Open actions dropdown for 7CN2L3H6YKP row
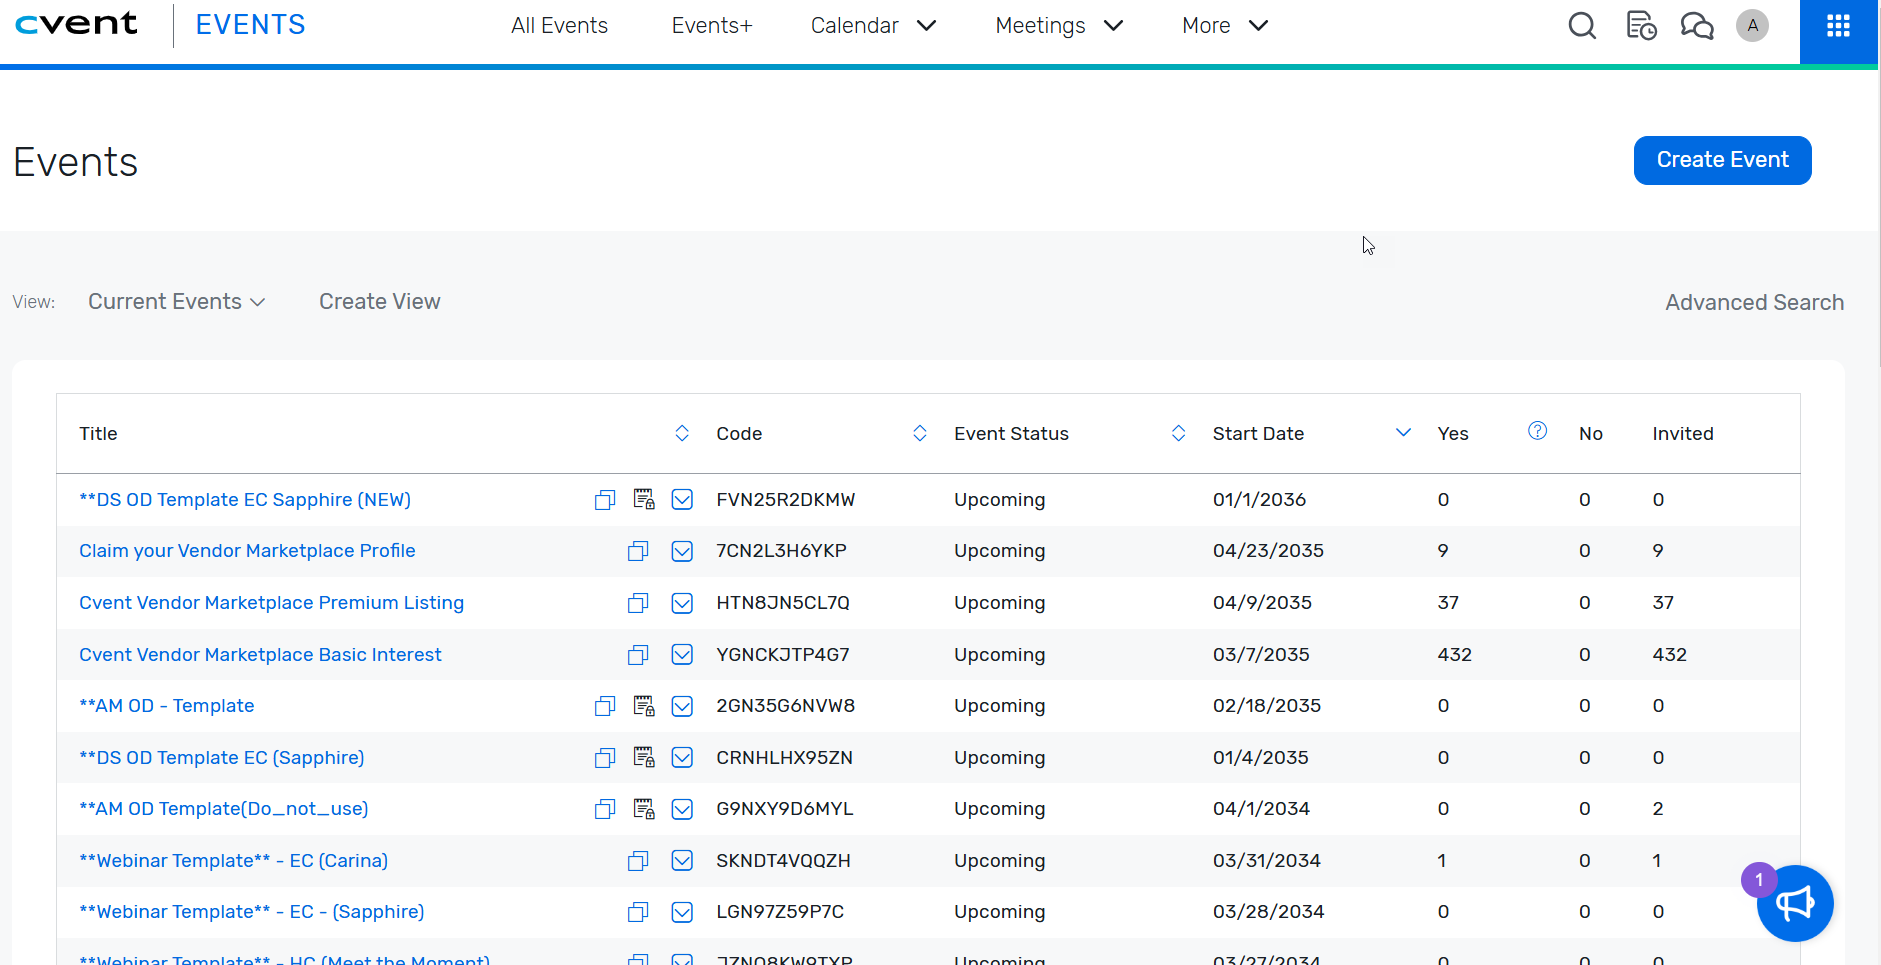 pyautogui.click(x=682, y=551)
